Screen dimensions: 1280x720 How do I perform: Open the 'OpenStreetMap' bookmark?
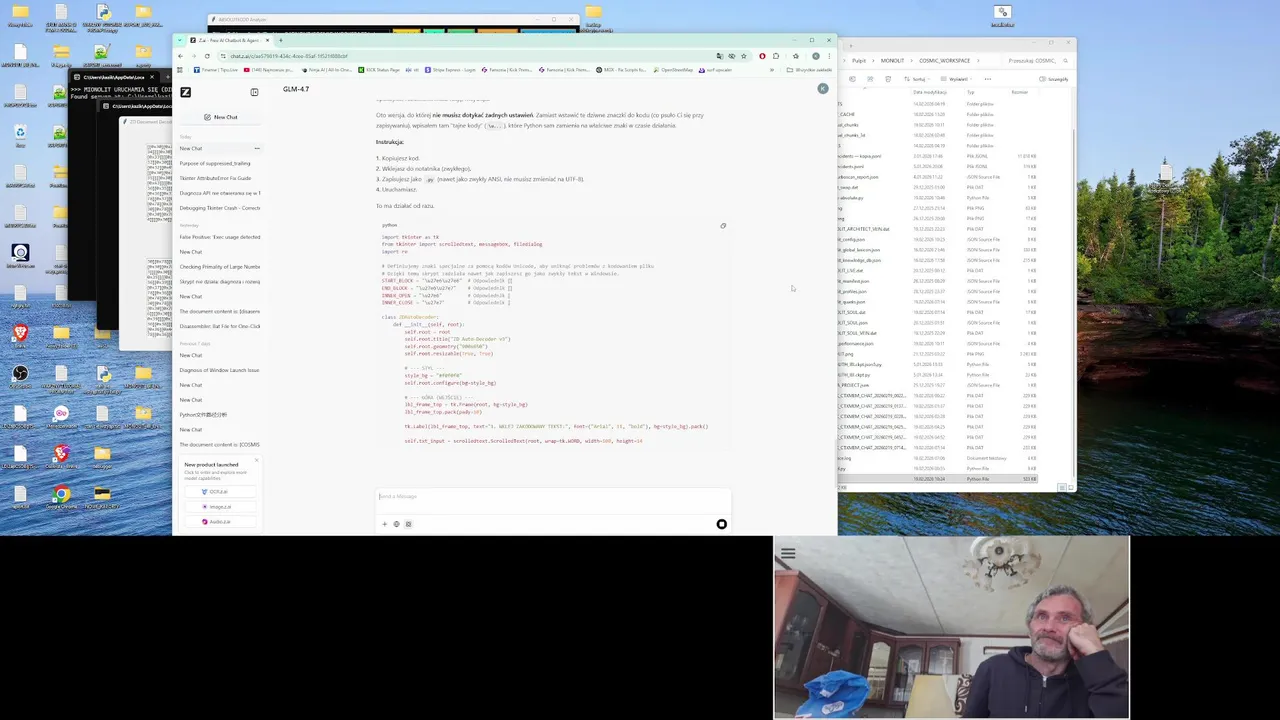tap(674, 70)
